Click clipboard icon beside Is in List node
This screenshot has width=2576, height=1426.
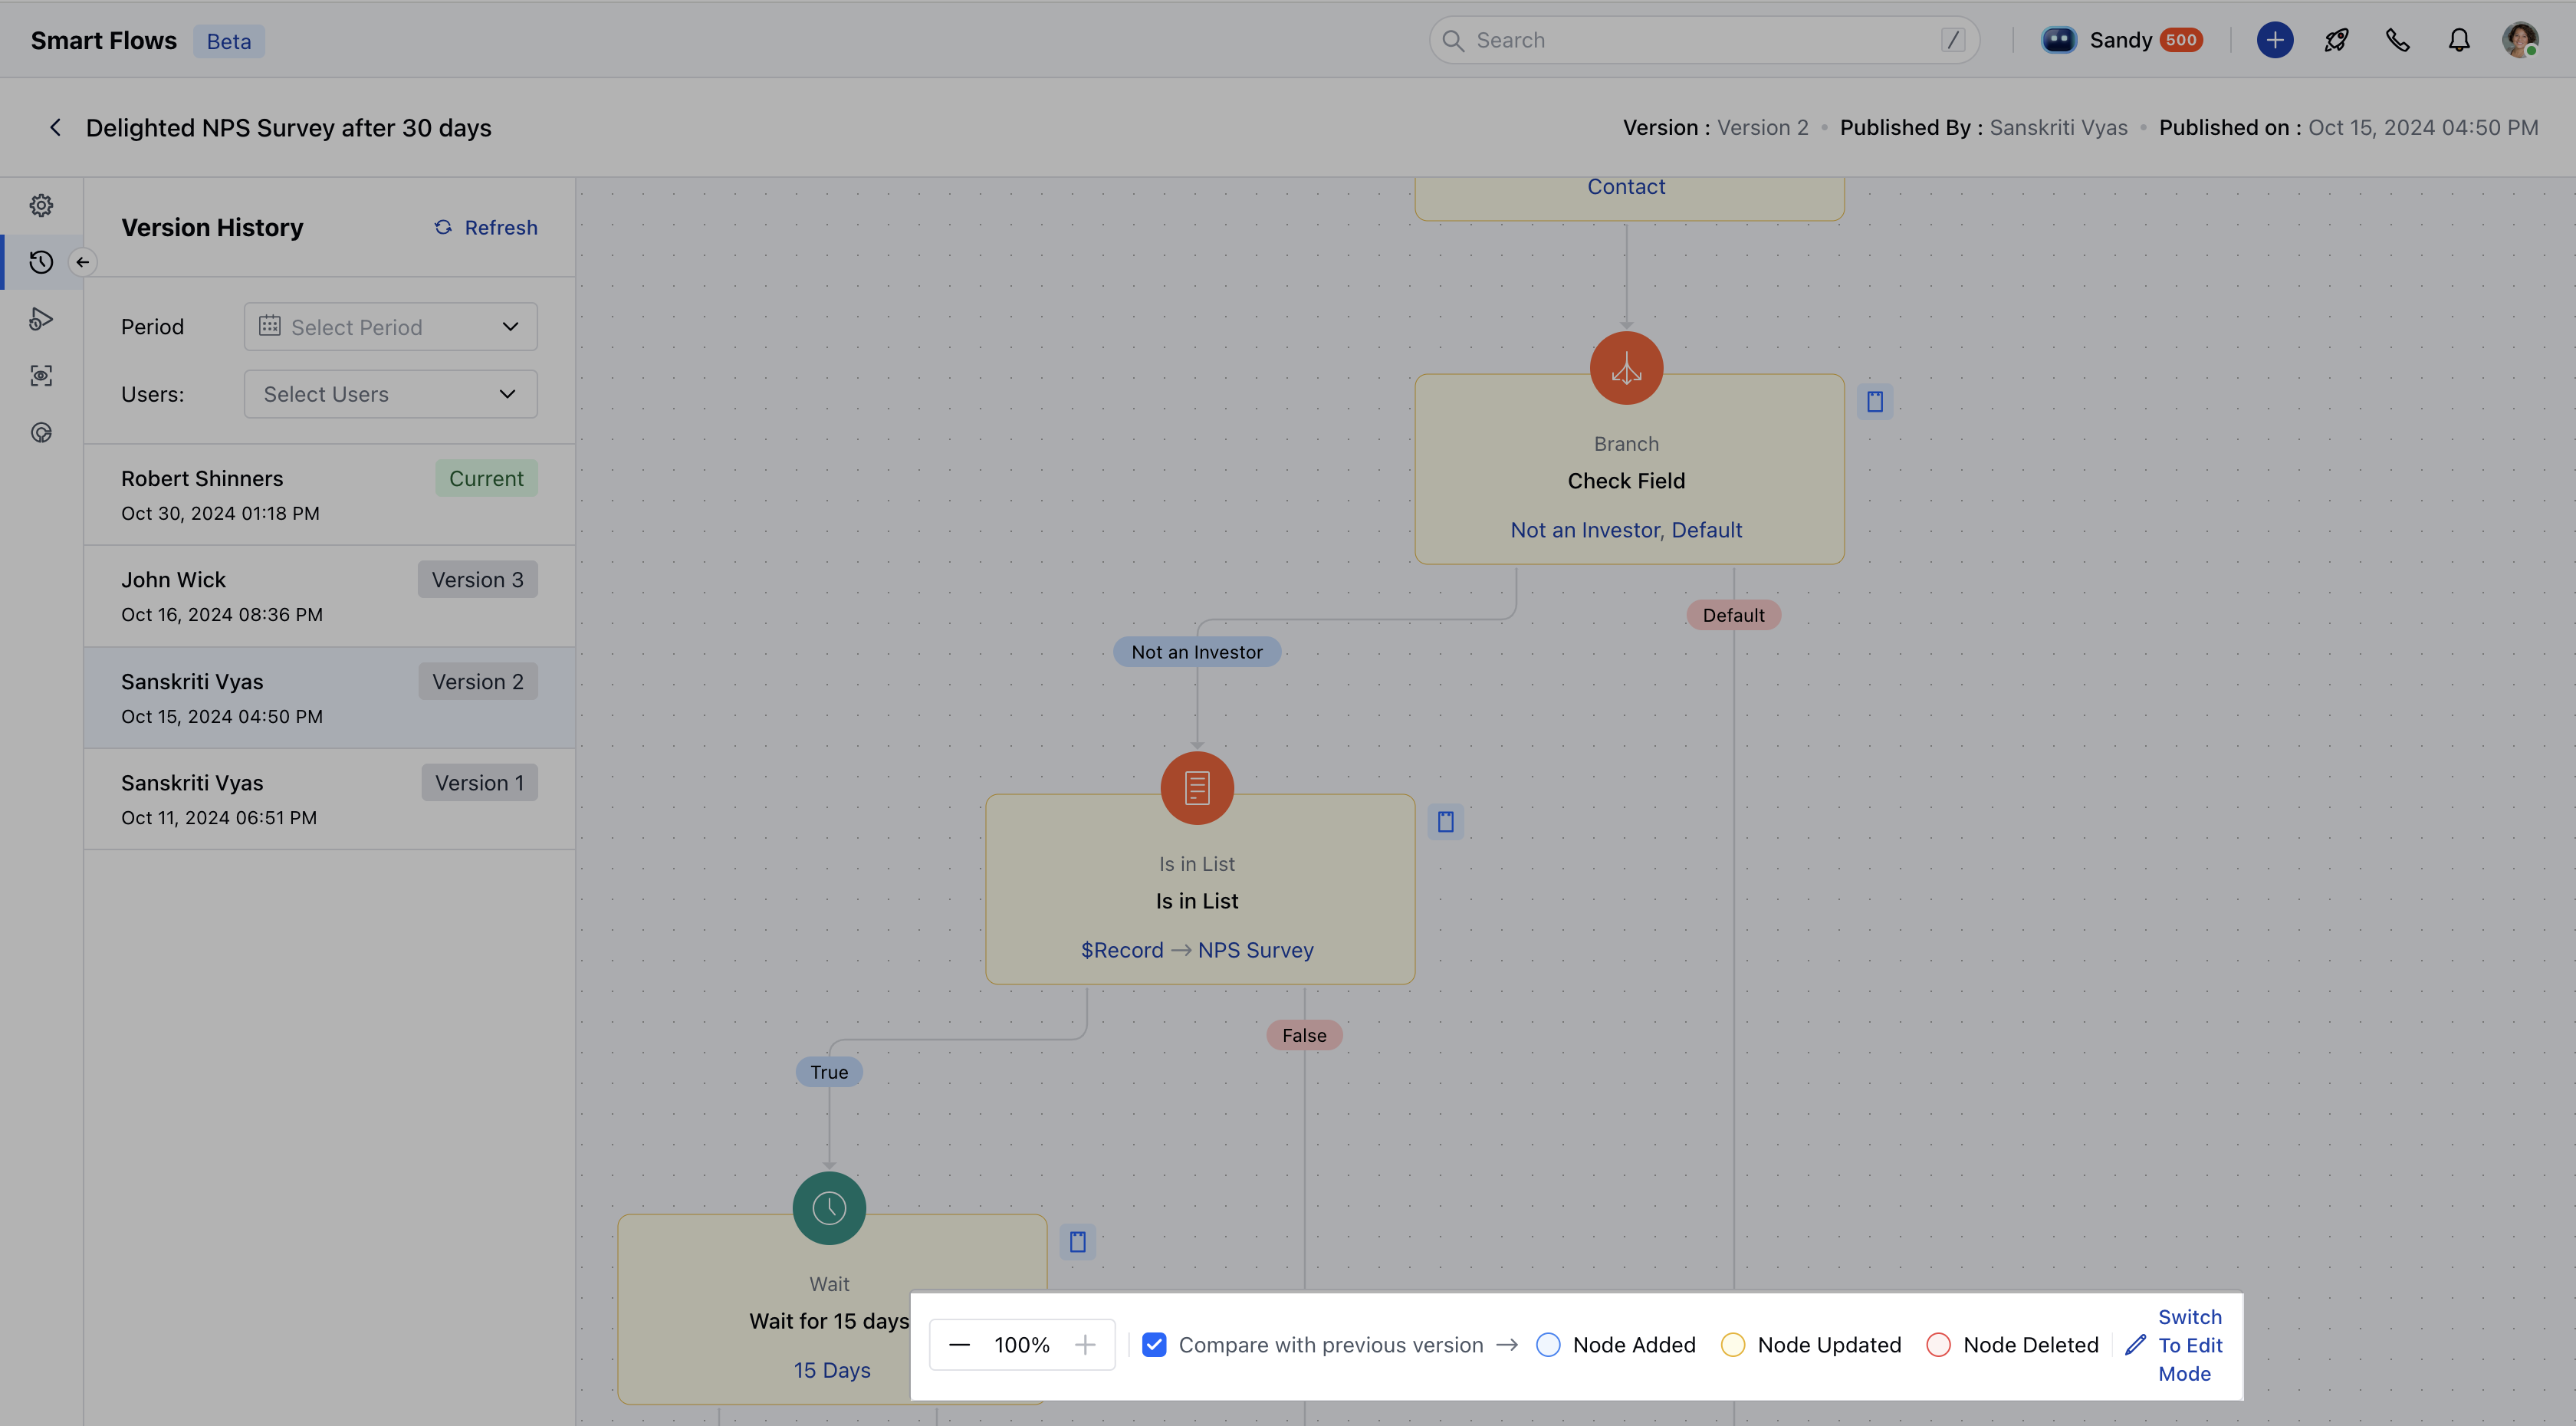pos(1445,821)
